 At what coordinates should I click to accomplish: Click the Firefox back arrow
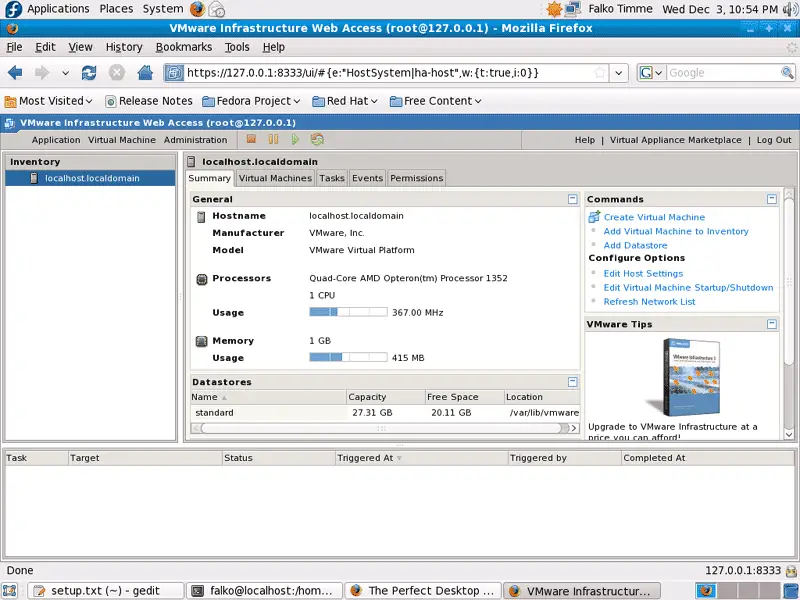15,73
